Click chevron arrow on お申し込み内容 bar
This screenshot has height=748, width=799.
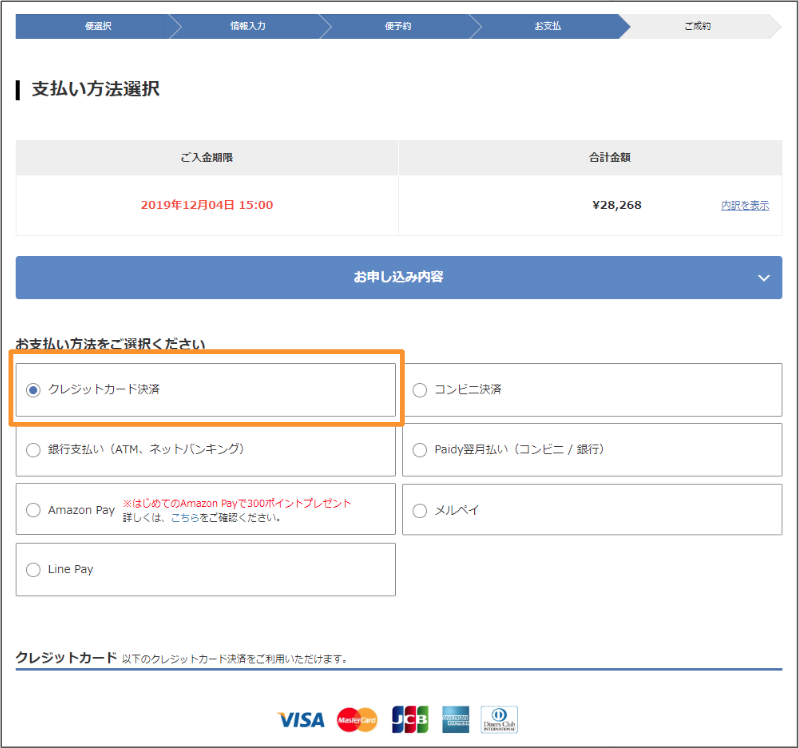point(764,278)
